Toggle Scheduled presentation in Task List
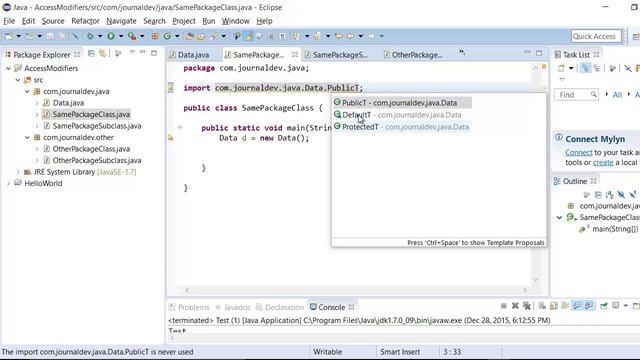This screenshot has height=360, width=640. coord(597,68)
